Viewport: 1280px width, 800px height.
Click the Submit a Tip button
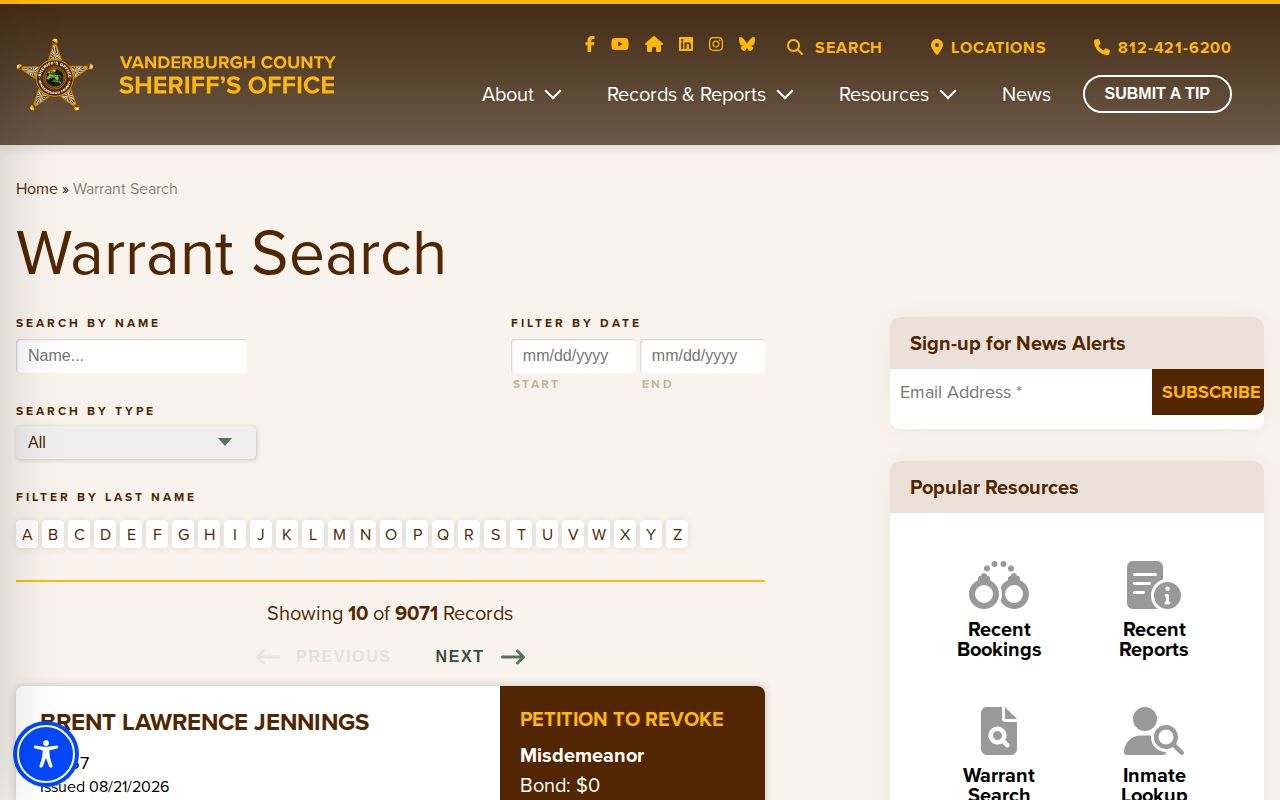pos(1157,94)
